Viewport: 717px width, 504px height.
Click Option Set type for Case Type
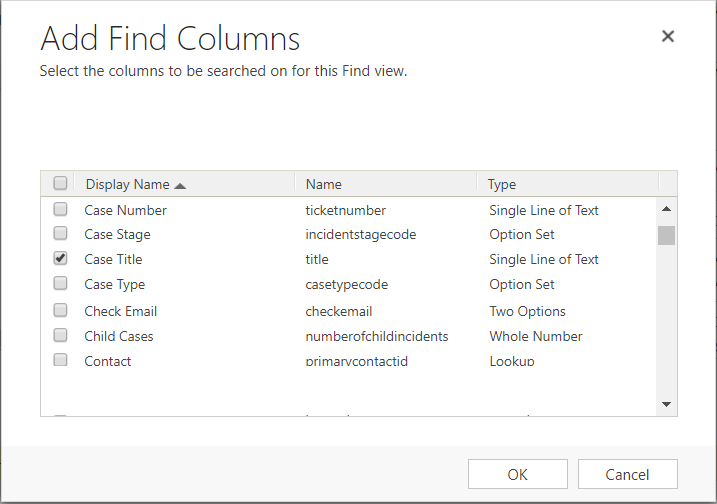522,284
